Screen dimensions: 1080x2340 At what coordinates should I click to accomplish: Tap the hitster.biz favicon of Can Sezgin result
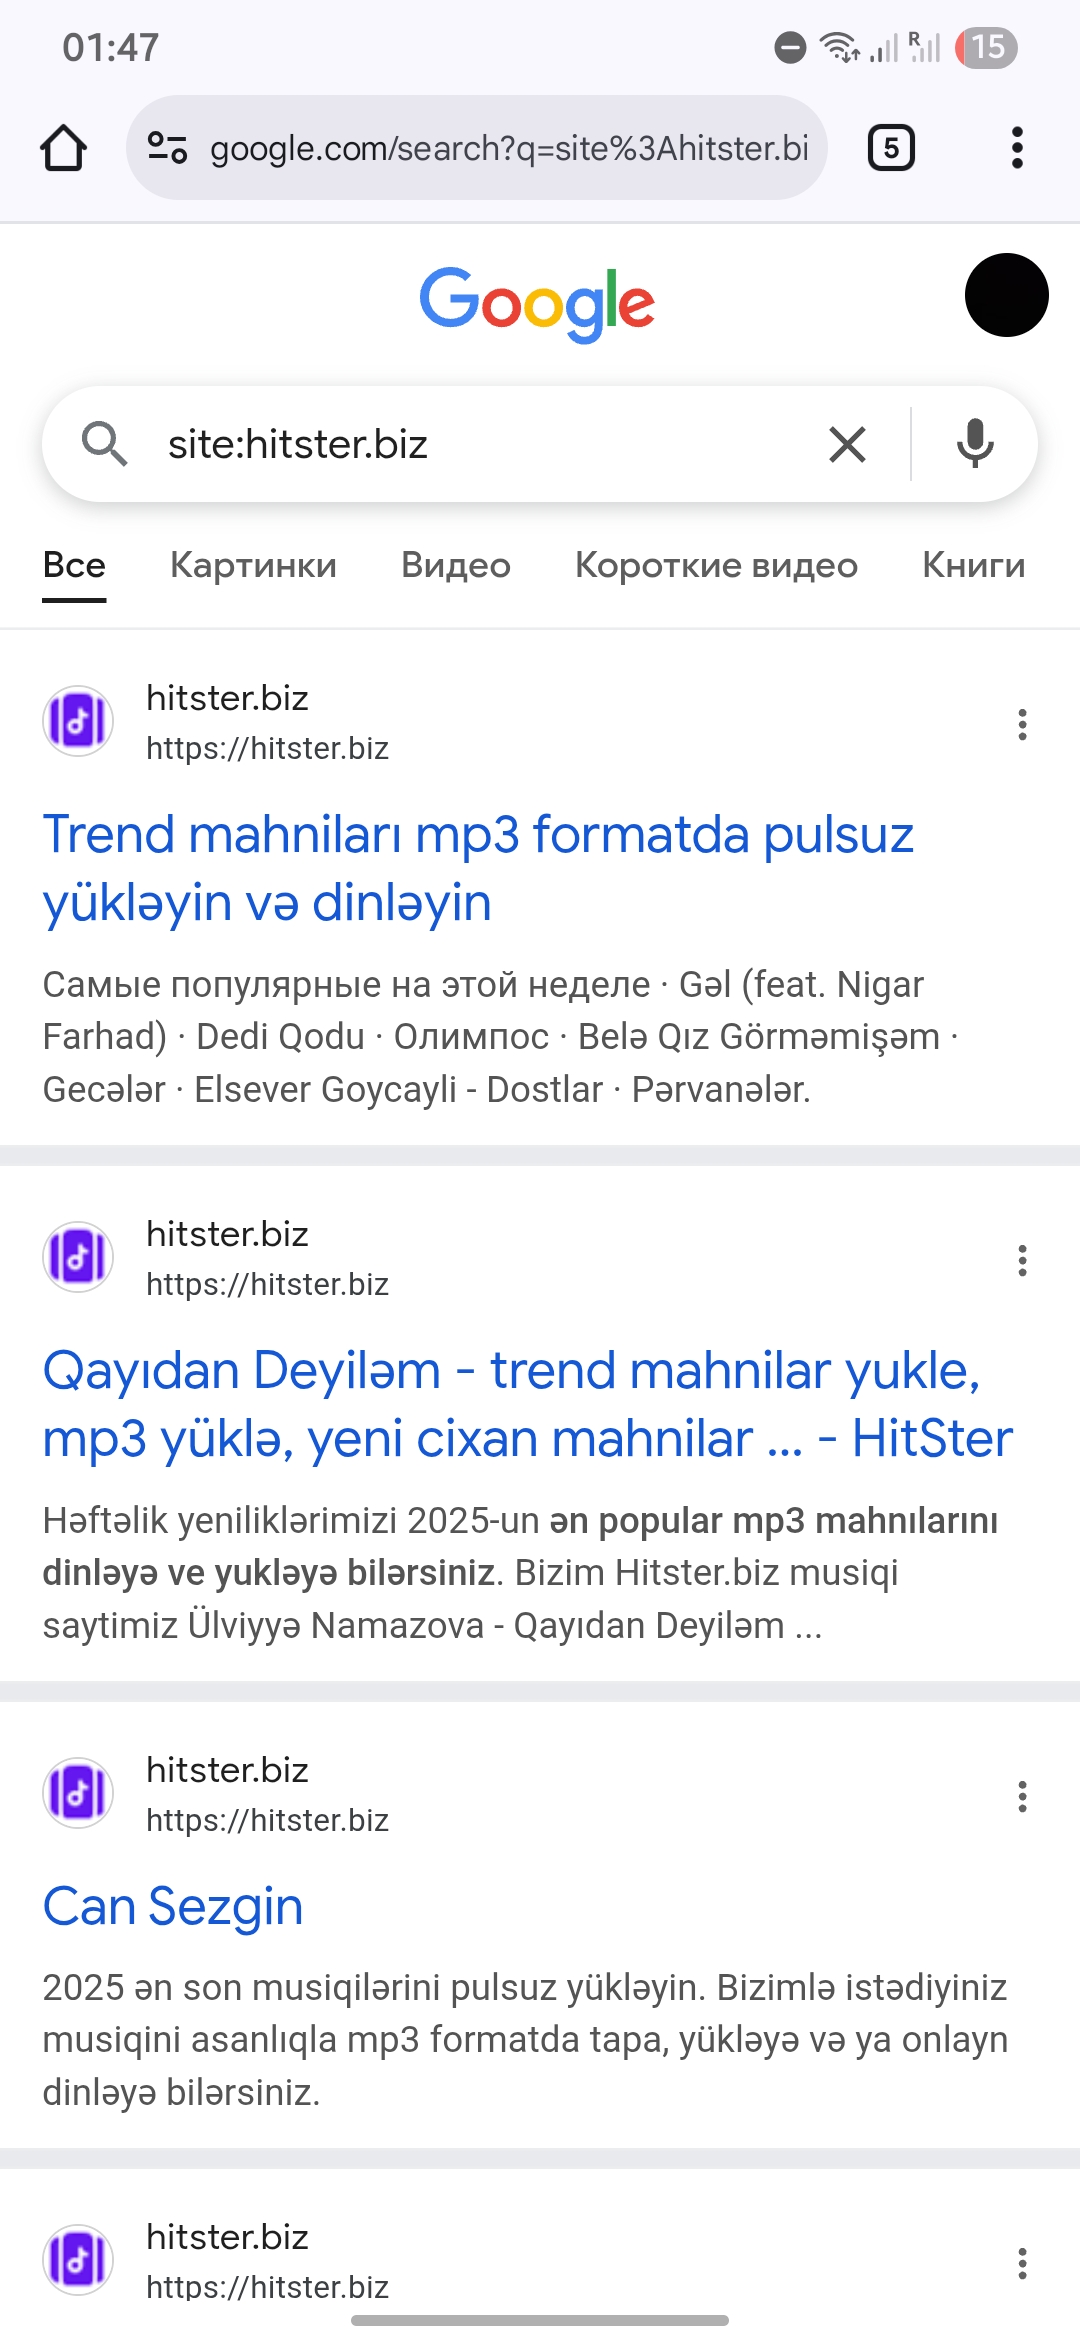tap(78, 1793)
